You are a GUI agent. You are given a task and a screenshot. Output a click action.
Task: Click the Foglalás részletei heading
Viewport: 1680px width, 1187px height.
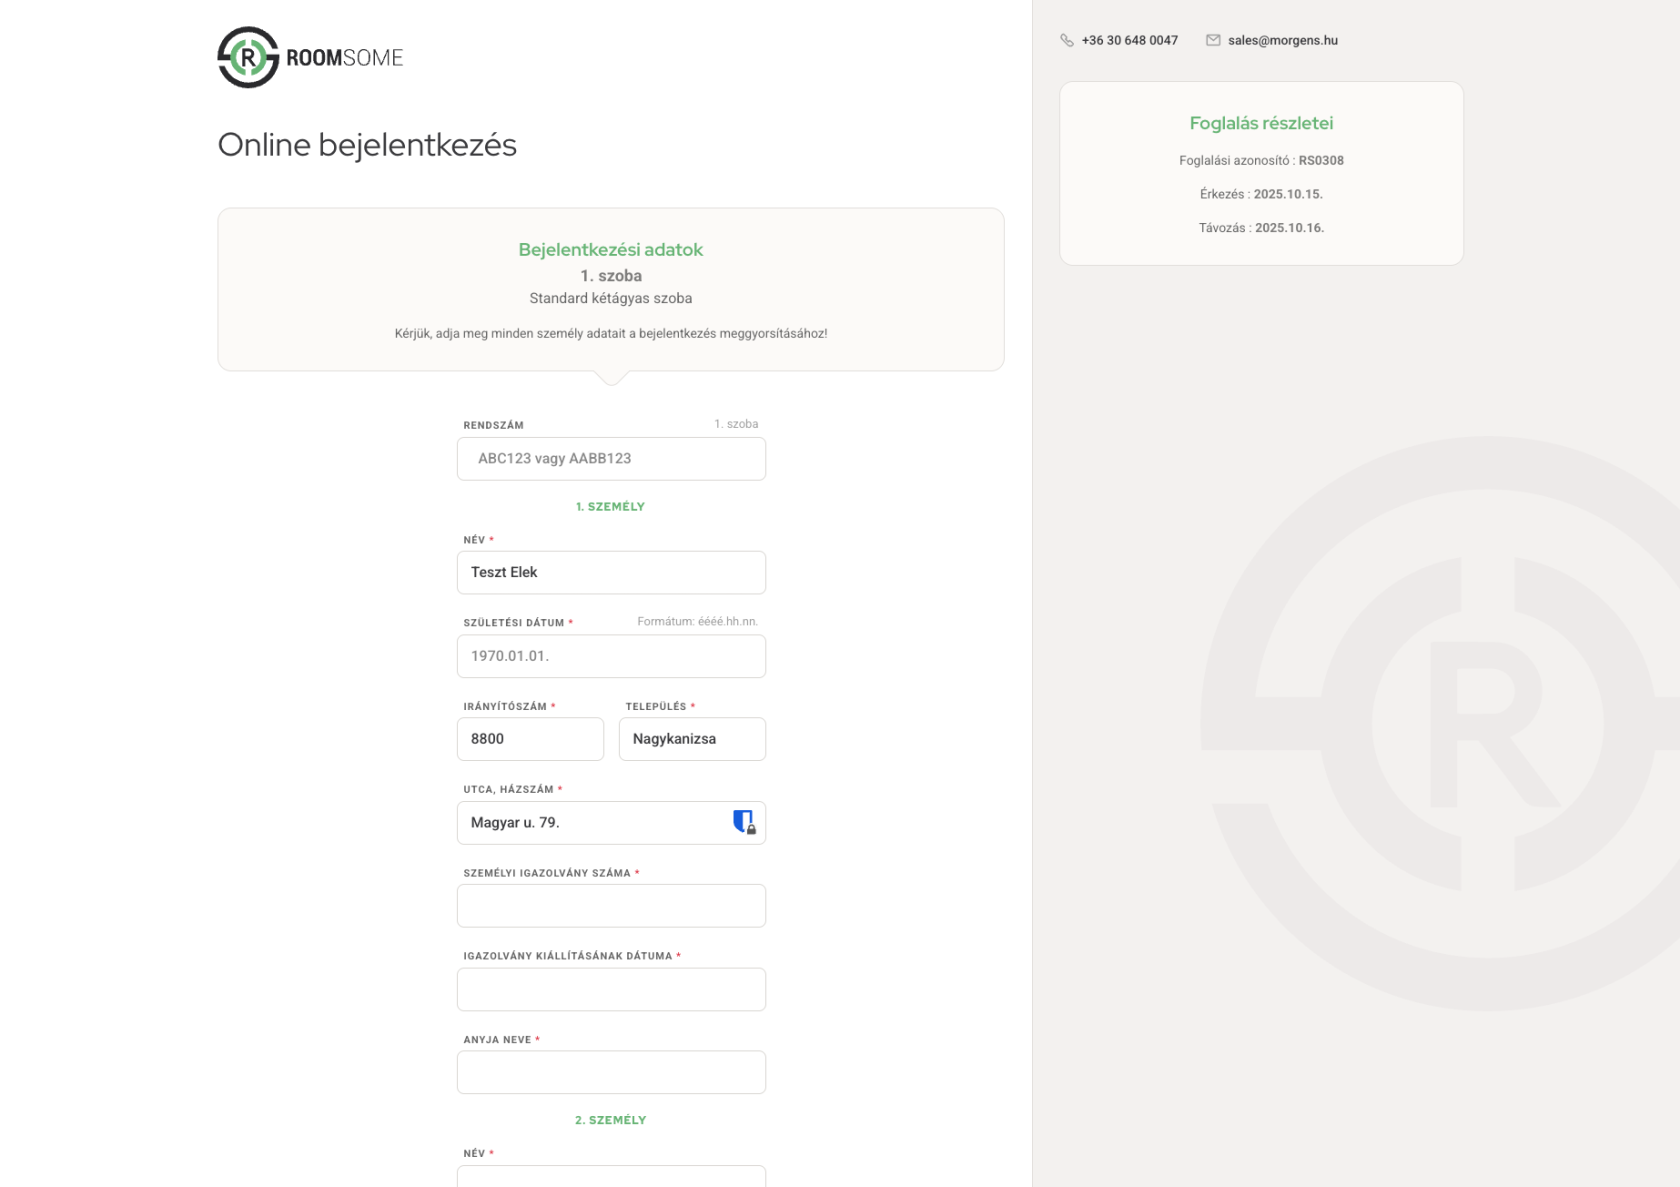[1261, 123]
